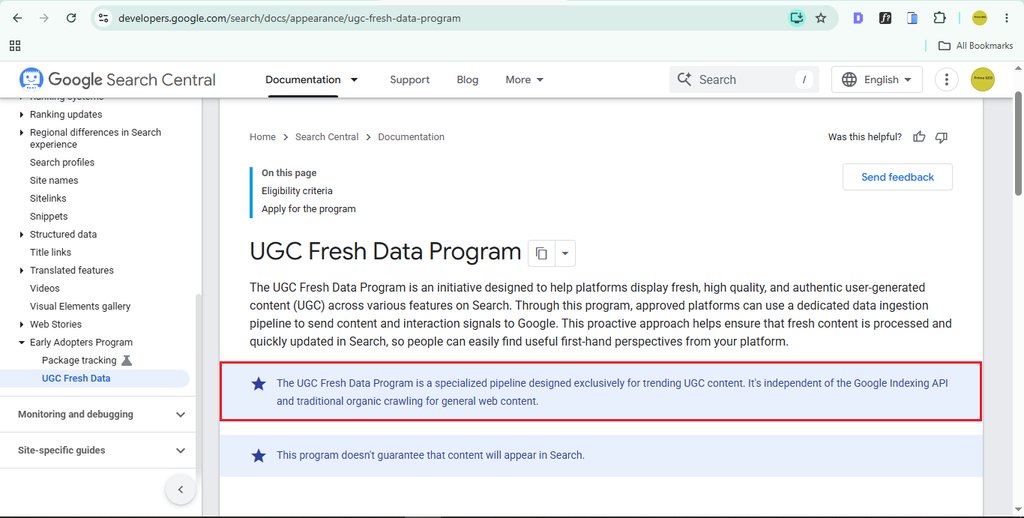This screenshot has width=1024, height=518.
Task: Click into the Search field
Action: click(x=744, y=80)
